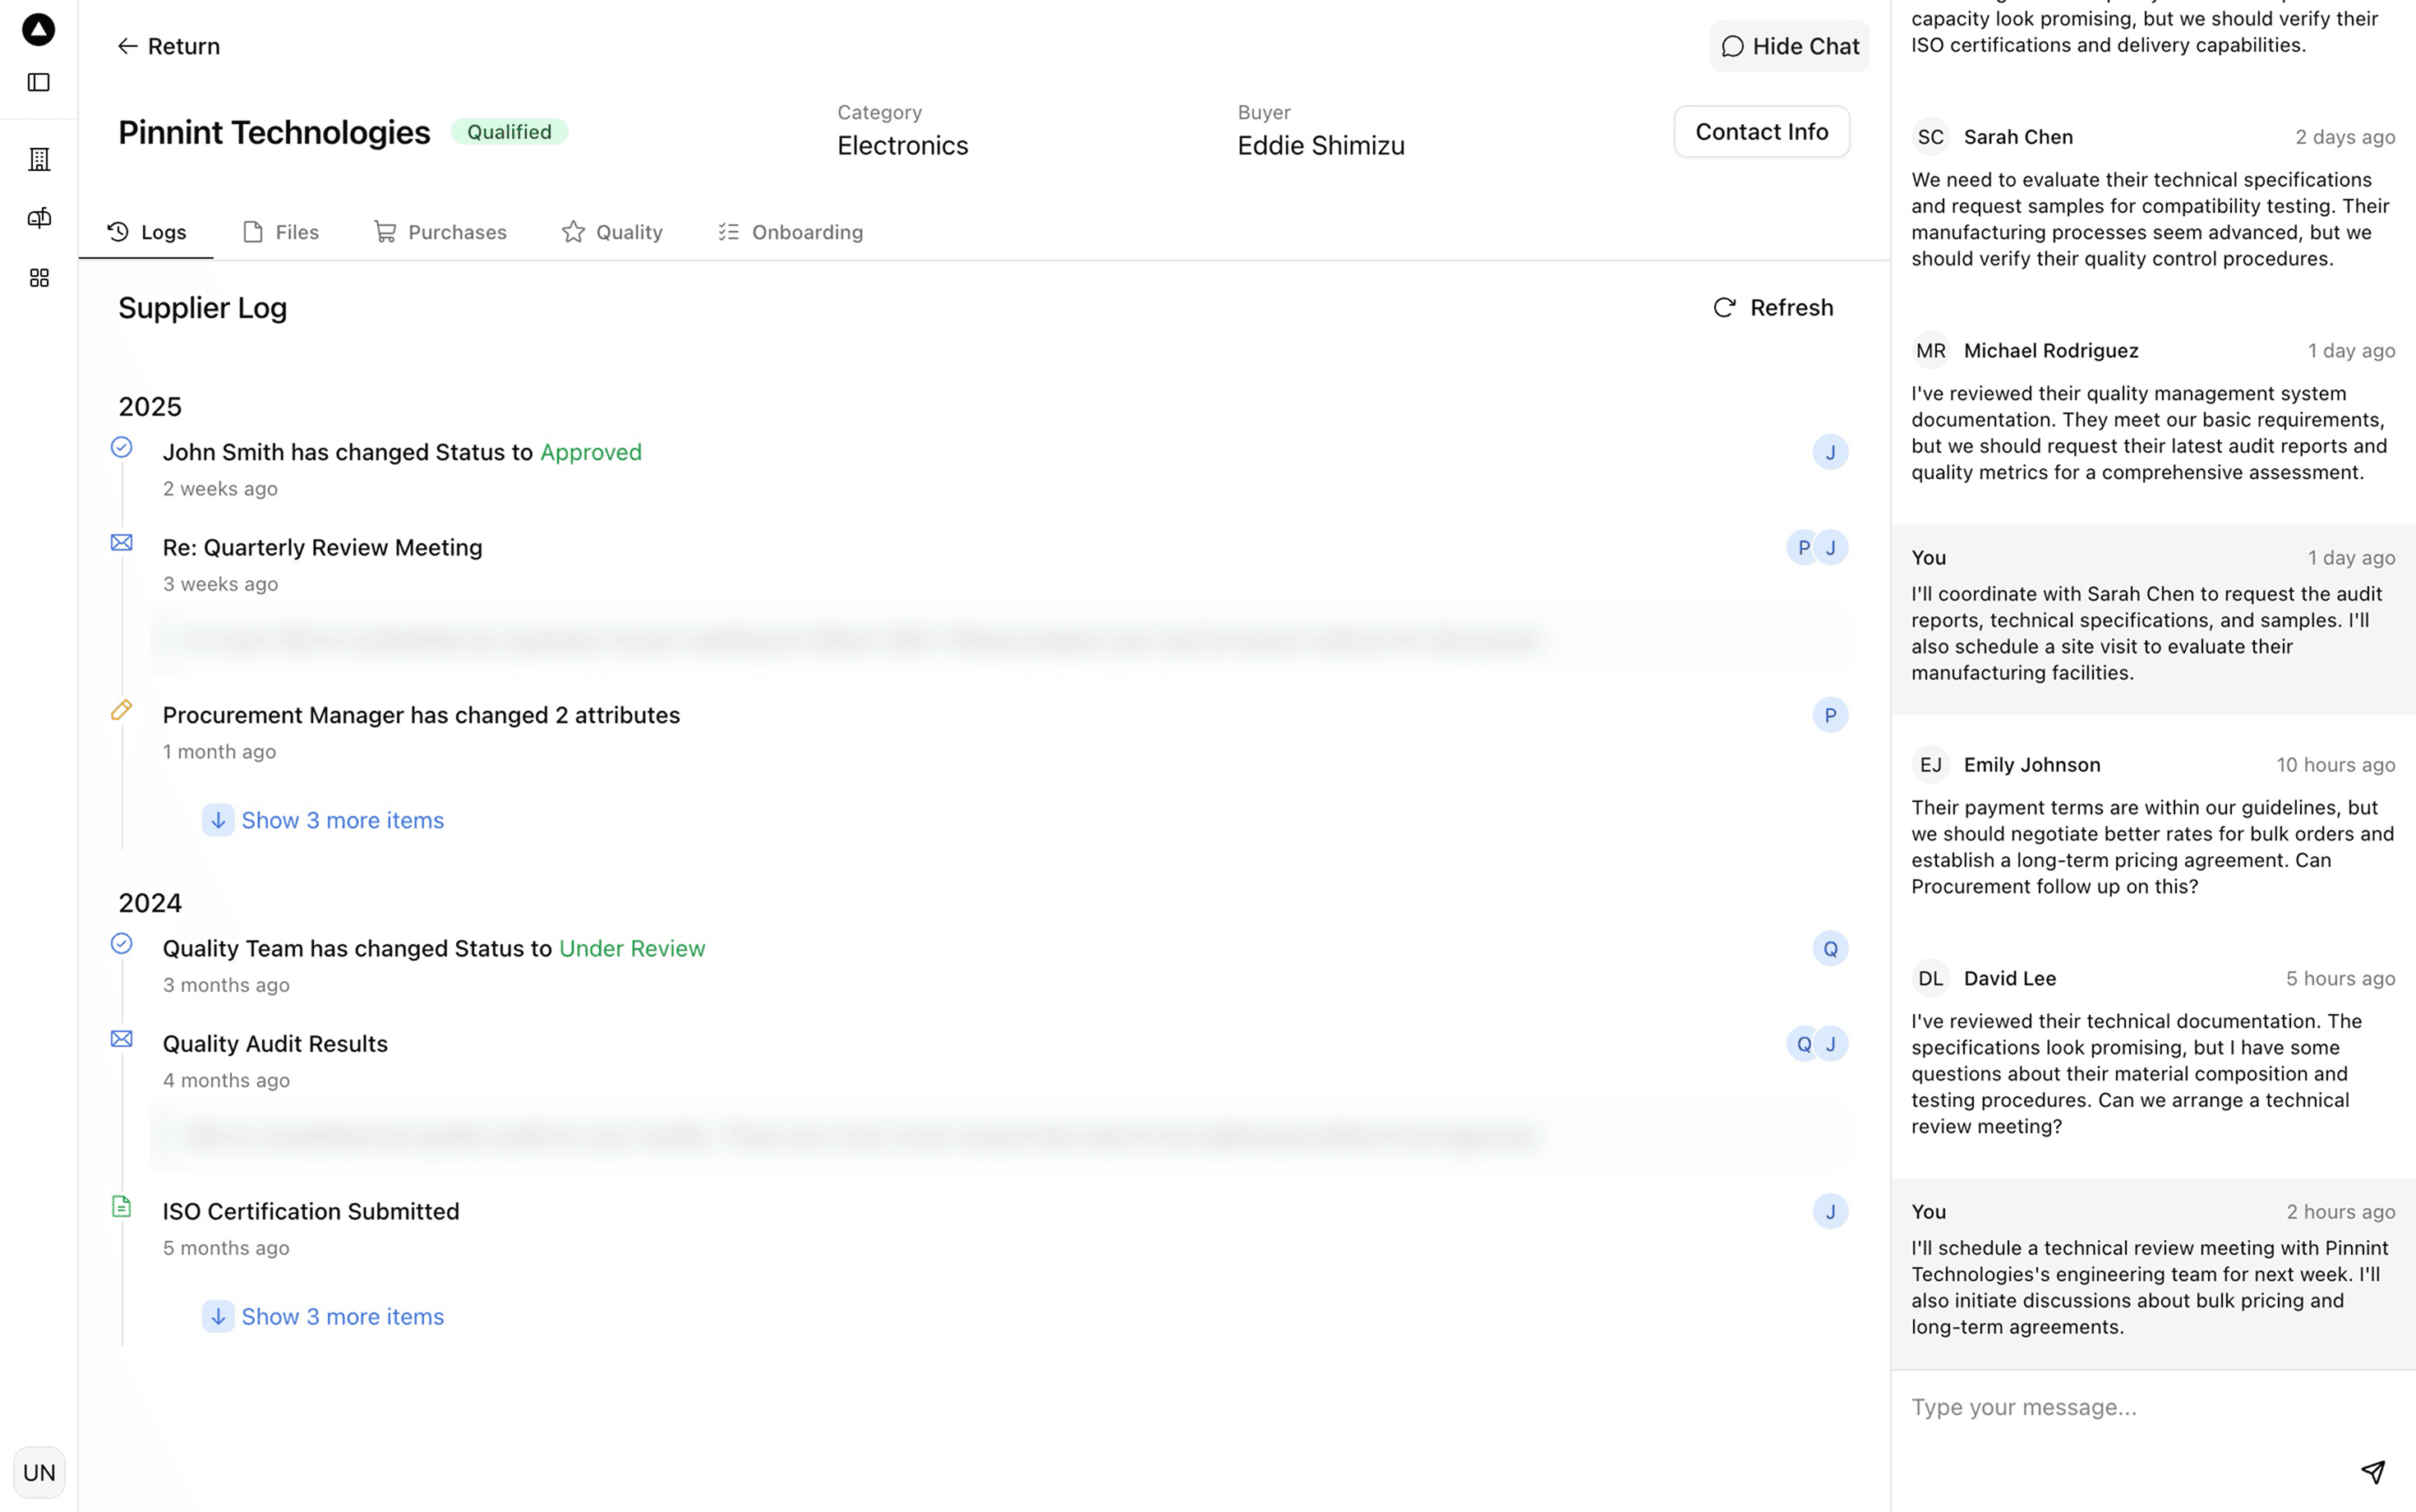Viewport: 2416px width, 1512px height.
Task: Open the Quality tab
Action: [612, 232]
